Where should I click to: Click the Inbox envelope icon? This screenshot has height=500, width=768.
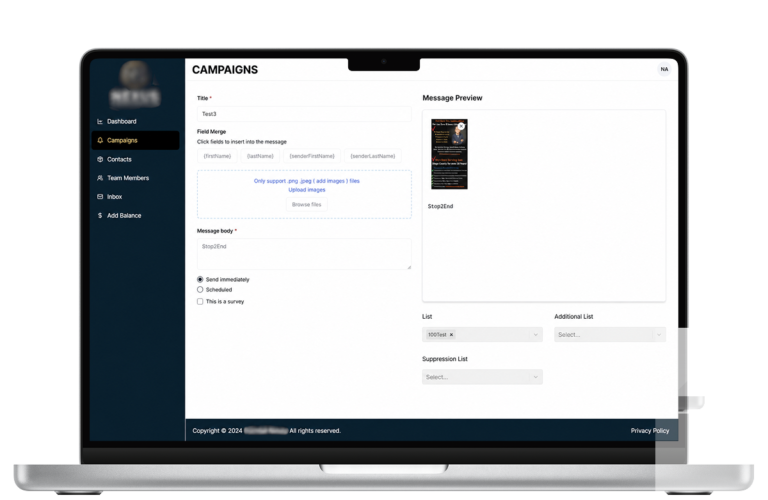tap(100, 196)
